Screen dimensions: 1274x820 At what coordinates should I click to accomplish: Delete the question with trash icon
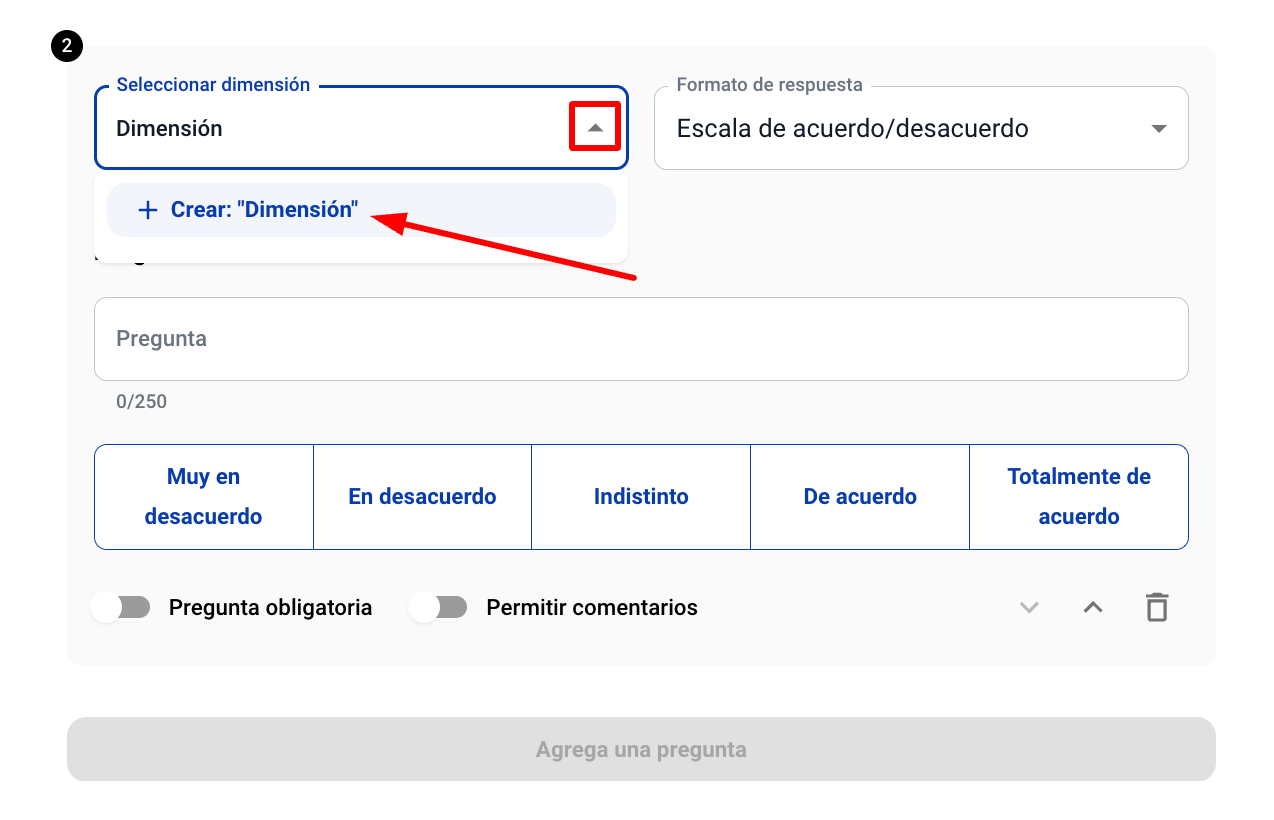tap(1157, 607)
